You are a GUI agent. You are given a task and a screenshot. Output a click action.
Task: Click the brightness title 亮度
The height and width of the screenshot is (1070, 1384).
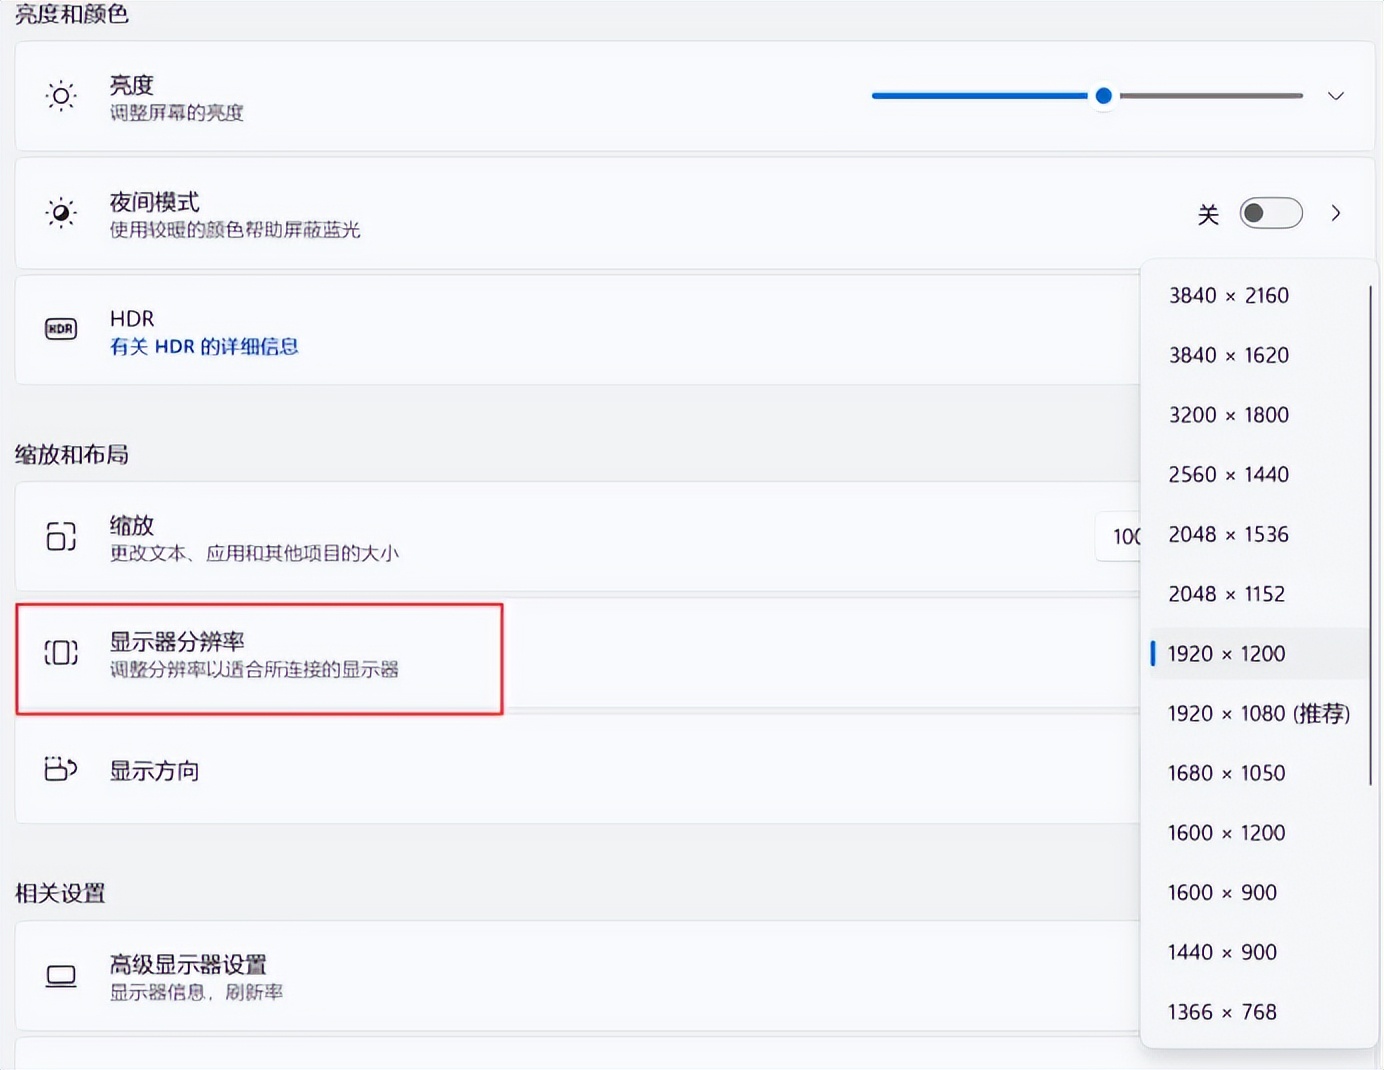tap(132, 85)
